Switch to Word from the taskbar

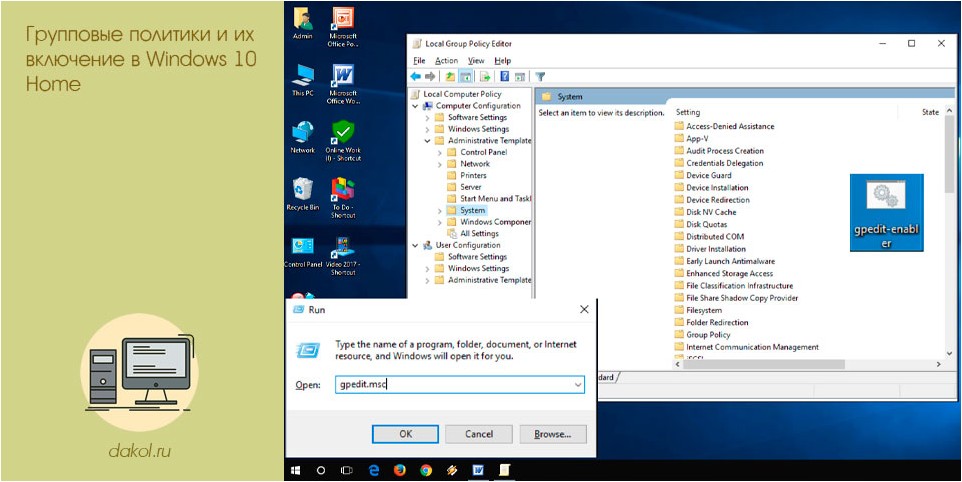click(478, 470)
